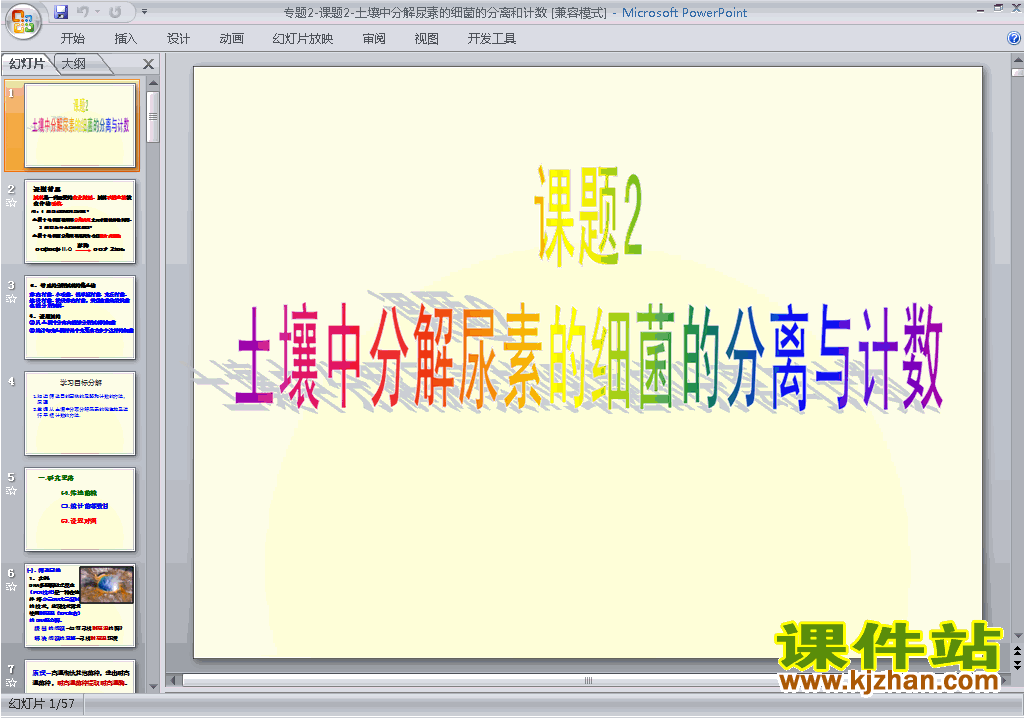Image resolution: width=1024 pixels, height=718 pixels.
Task: Click thumbnail pane scroll down arrow
Action: pyautogui.click(x=153, y=687)
